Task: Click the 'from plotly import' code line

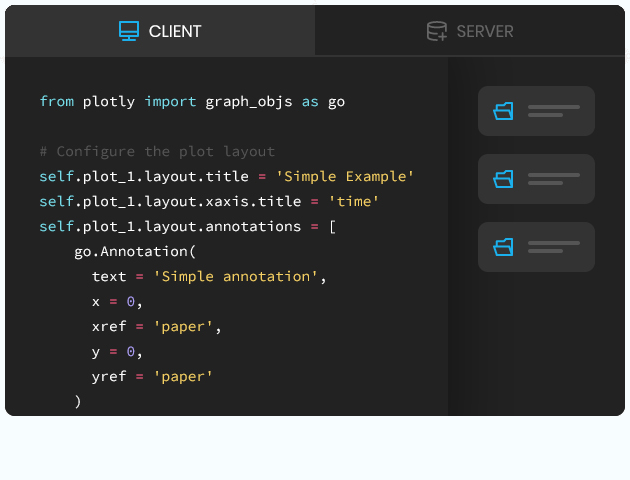Action: click(x=192, y=102)
